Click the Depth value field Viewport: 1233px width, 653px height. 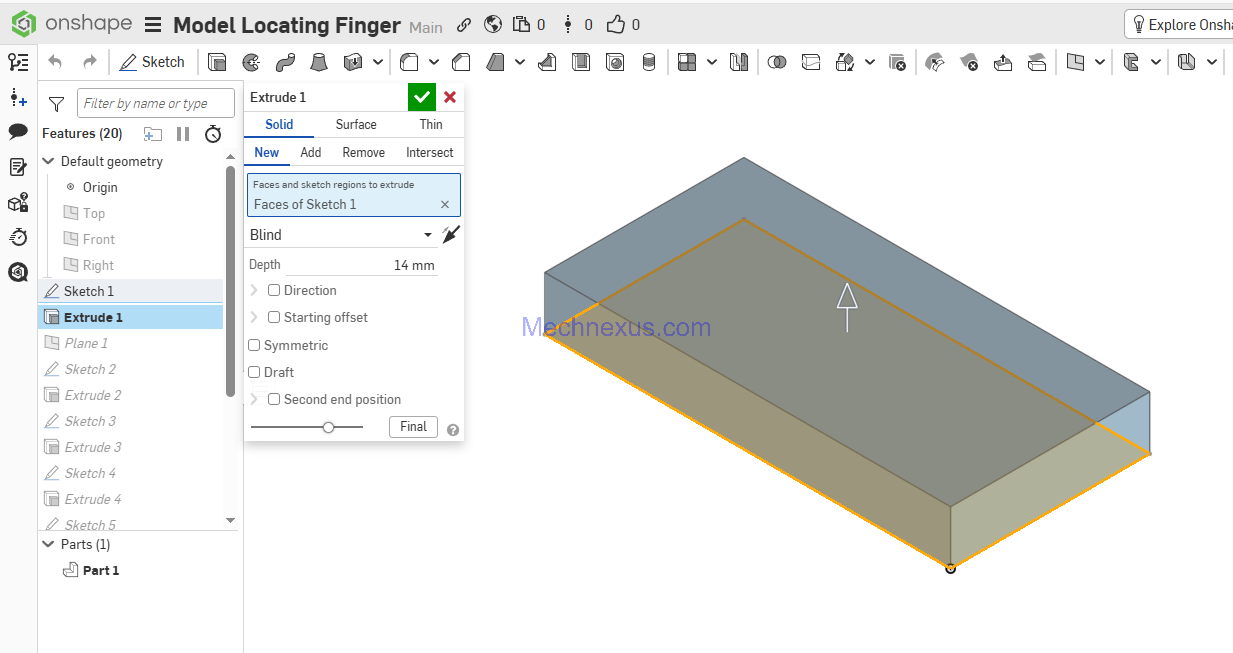[362, 265]
